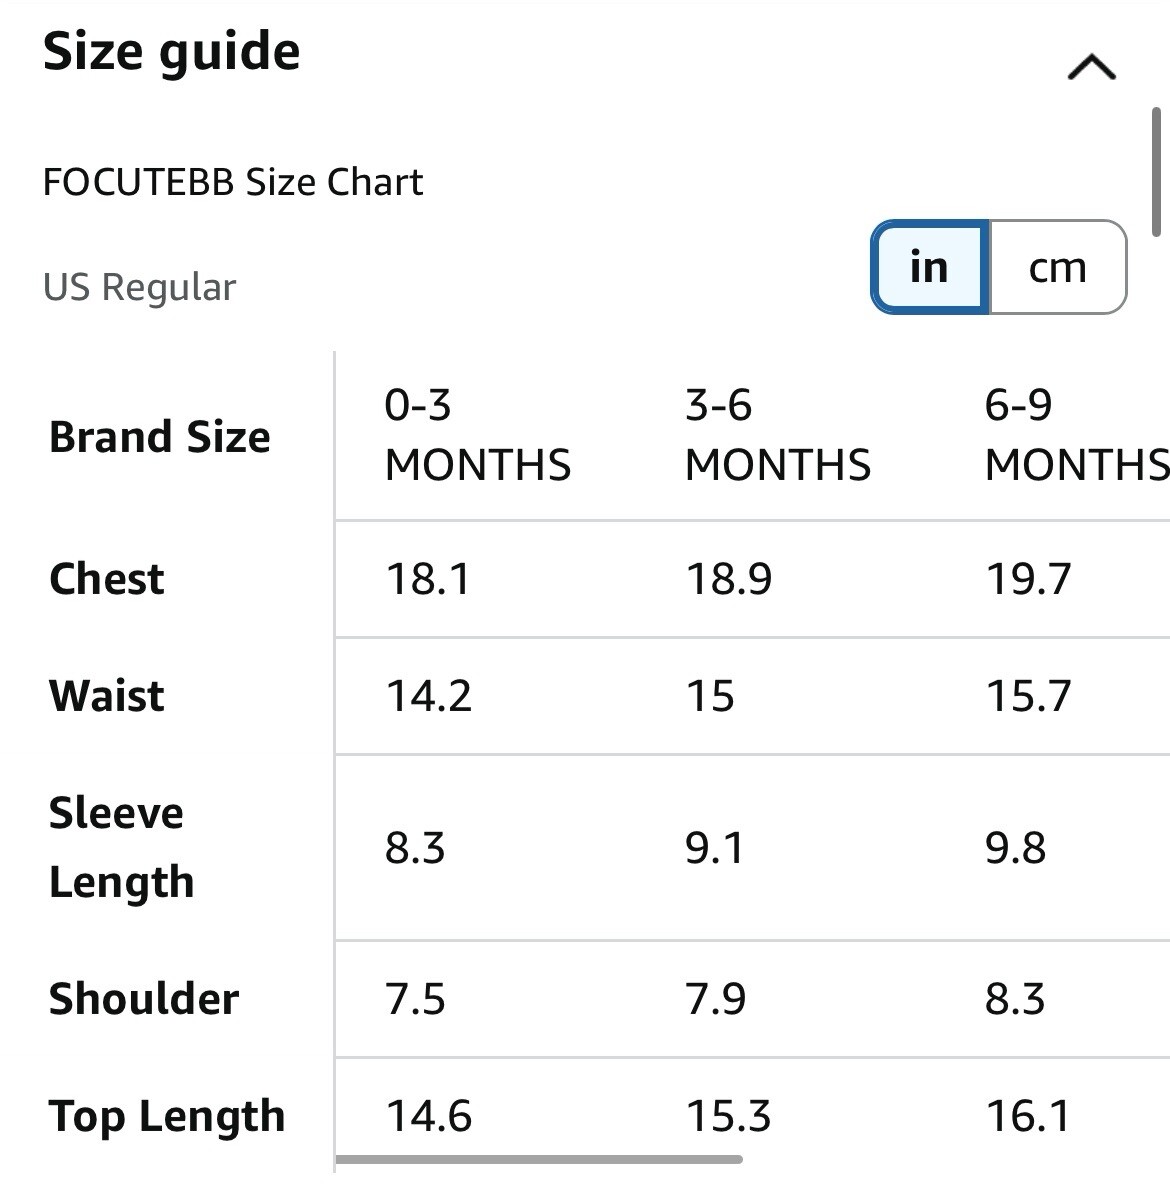Viewport: 1170px width, 1194px height.
Task: Click the FOCUTEBB Size Chart title
Action: pyautogui.click(x=233, y=182)
